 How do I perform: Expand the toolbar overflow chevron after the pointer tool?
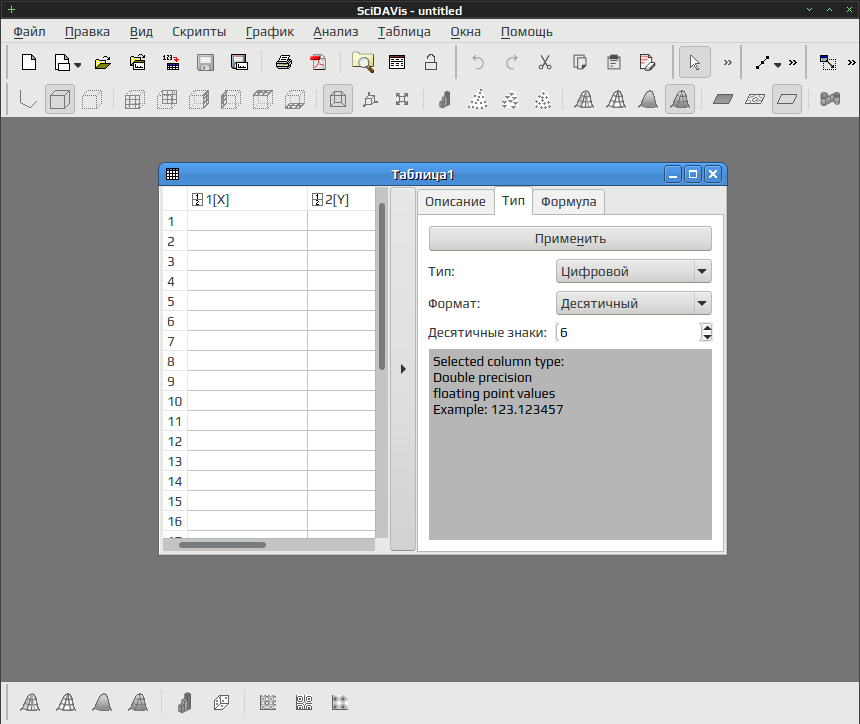click(728, 63)
